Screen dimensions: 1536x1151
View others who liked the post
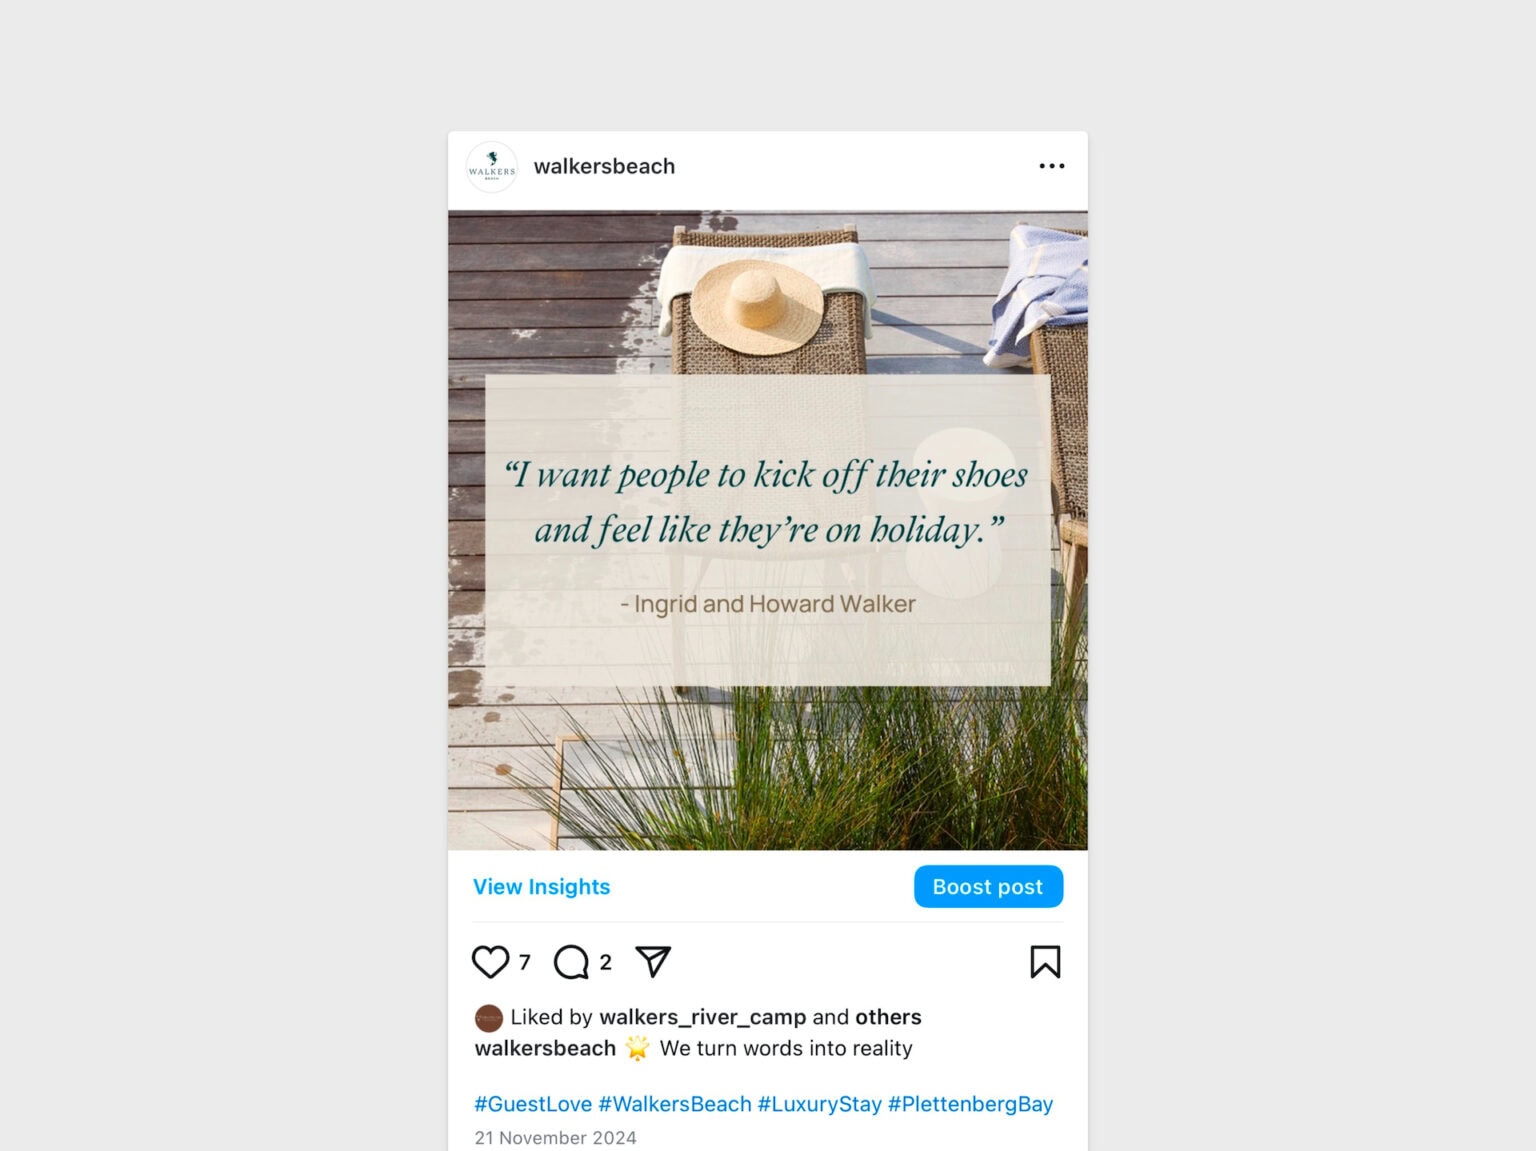click(888, 1017)
